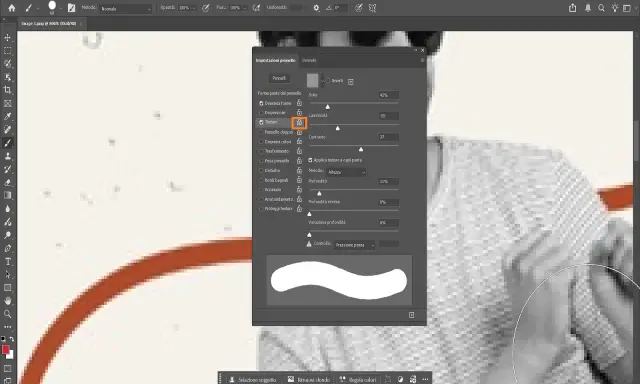Click the Profondità percentage field
Viewport: 640px width, 384px height.
point(389,181)
